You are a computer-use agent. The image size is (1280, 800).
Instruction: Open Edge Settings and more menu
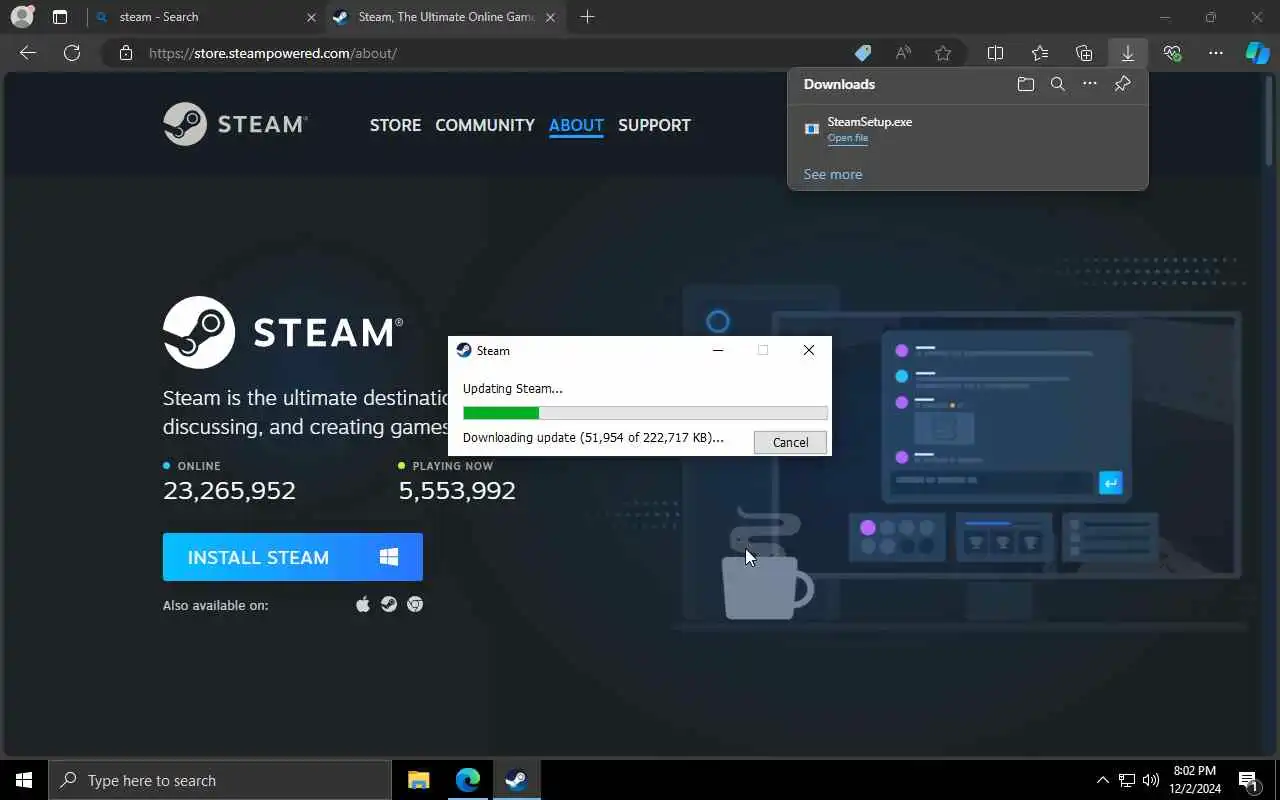coord(1216,53)
